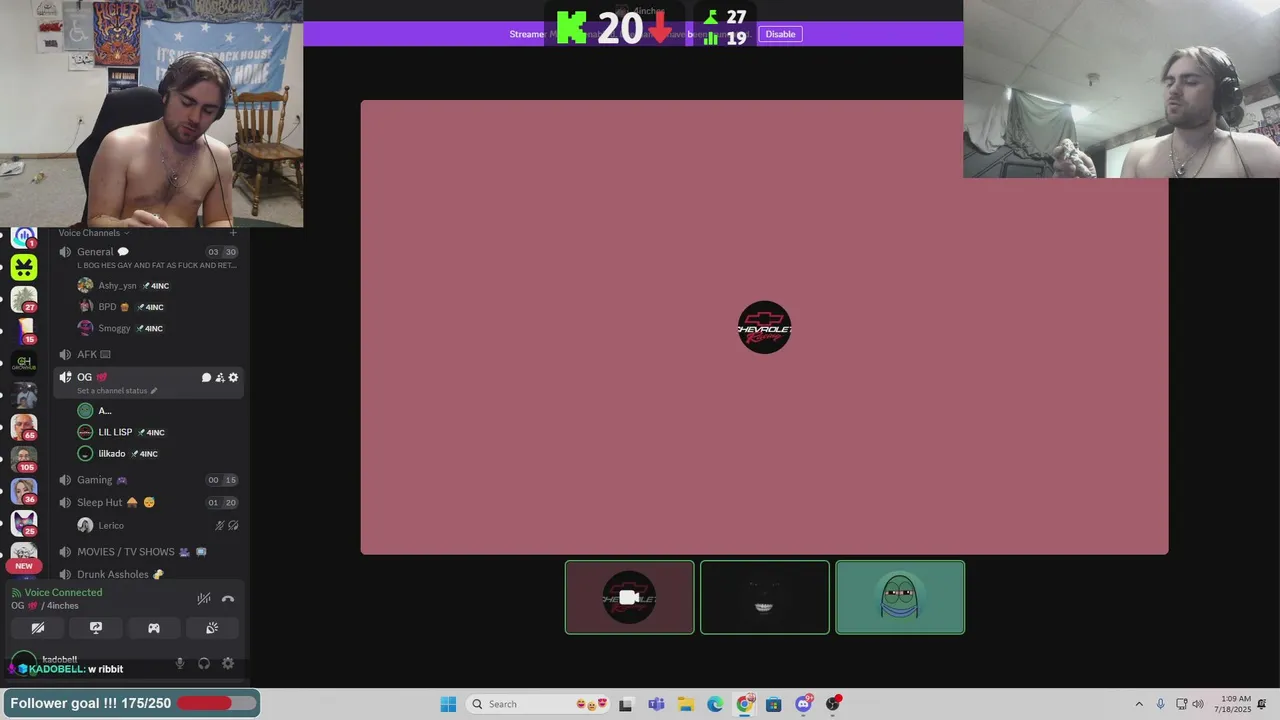This screenshot has width=1280, height=720.
Task: Open Discord user settings gear
Action: (228, 663)
